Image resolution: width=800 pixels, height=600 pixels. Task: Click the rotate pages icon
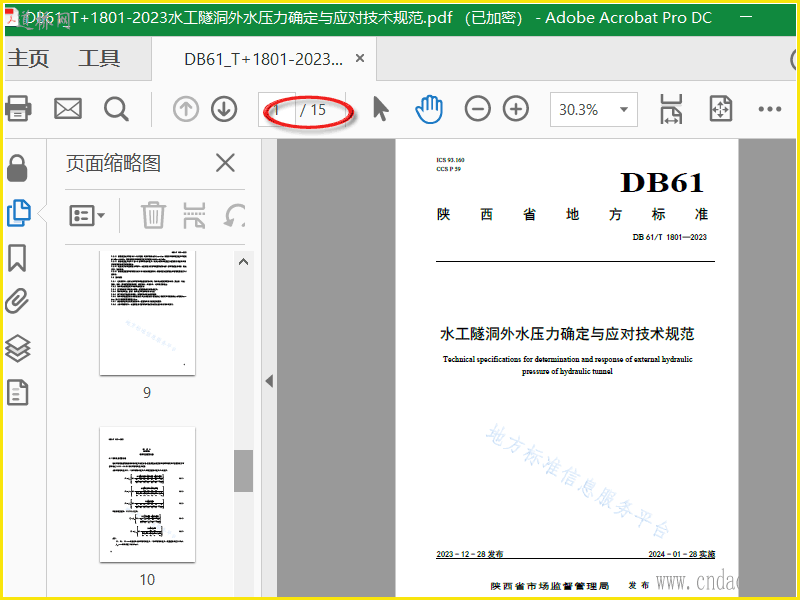click(235, 215)
